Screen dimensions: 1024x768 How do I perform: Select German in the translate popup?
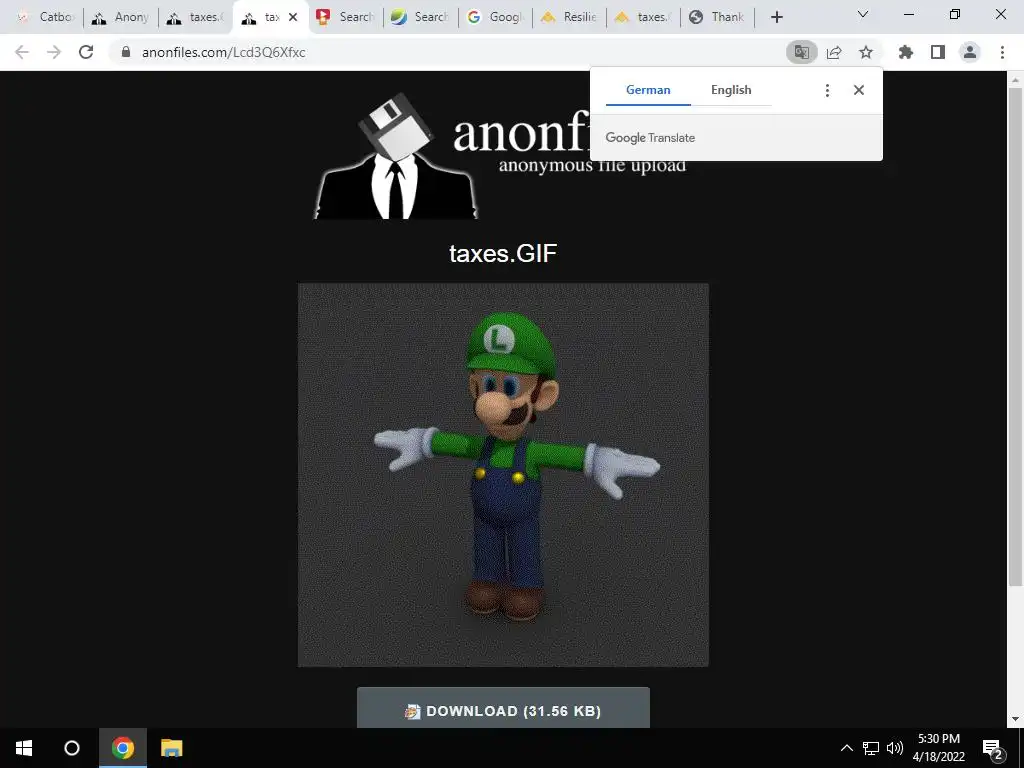tap(648, 90)
